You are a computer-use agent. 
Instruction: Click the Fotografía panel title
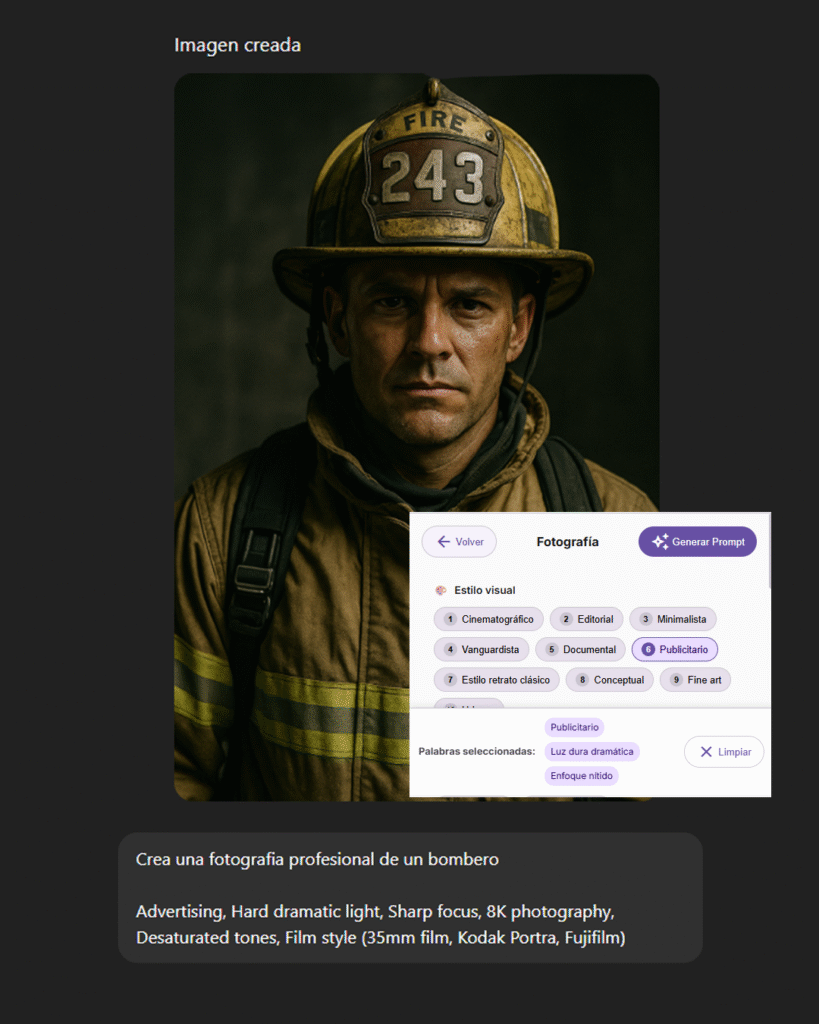568,541
